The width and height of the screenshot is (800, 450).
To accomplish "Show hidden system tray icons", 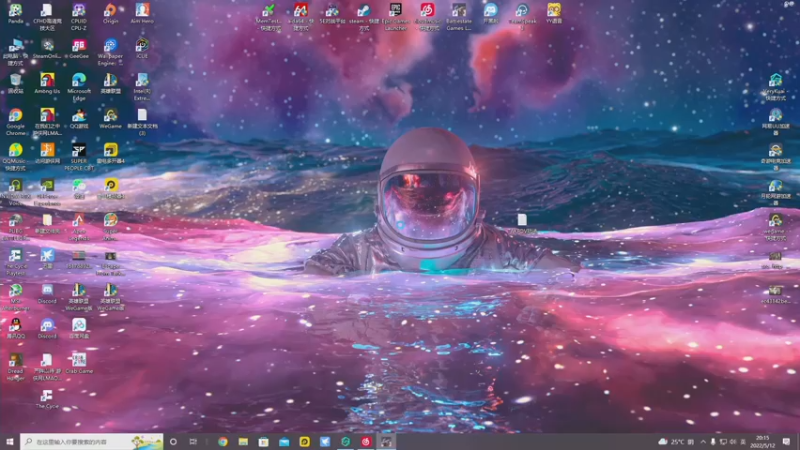I will (x=703, y=441).
